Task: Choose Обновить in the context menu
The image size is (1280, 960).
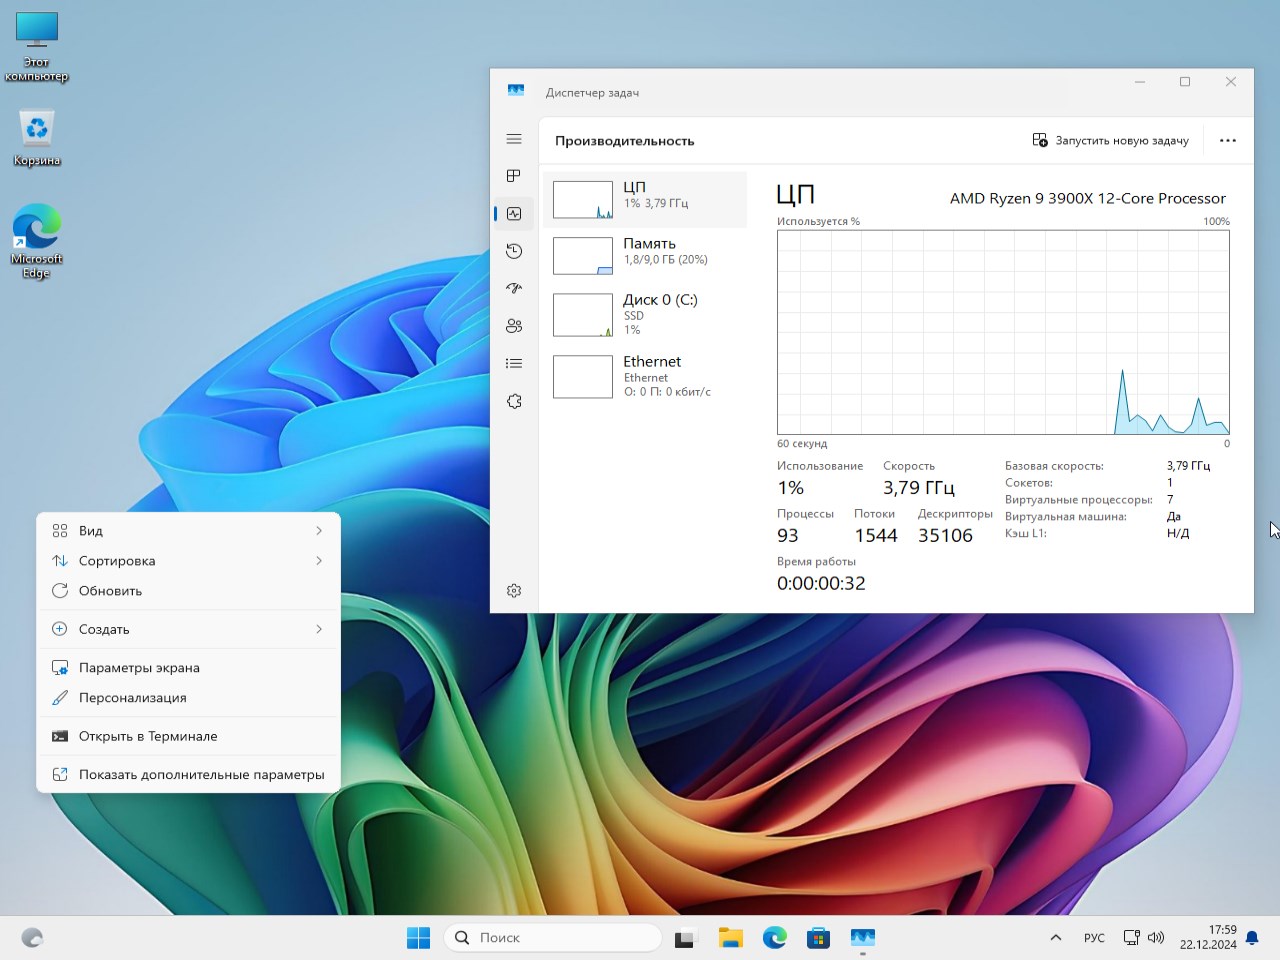Action: [188, 590]
